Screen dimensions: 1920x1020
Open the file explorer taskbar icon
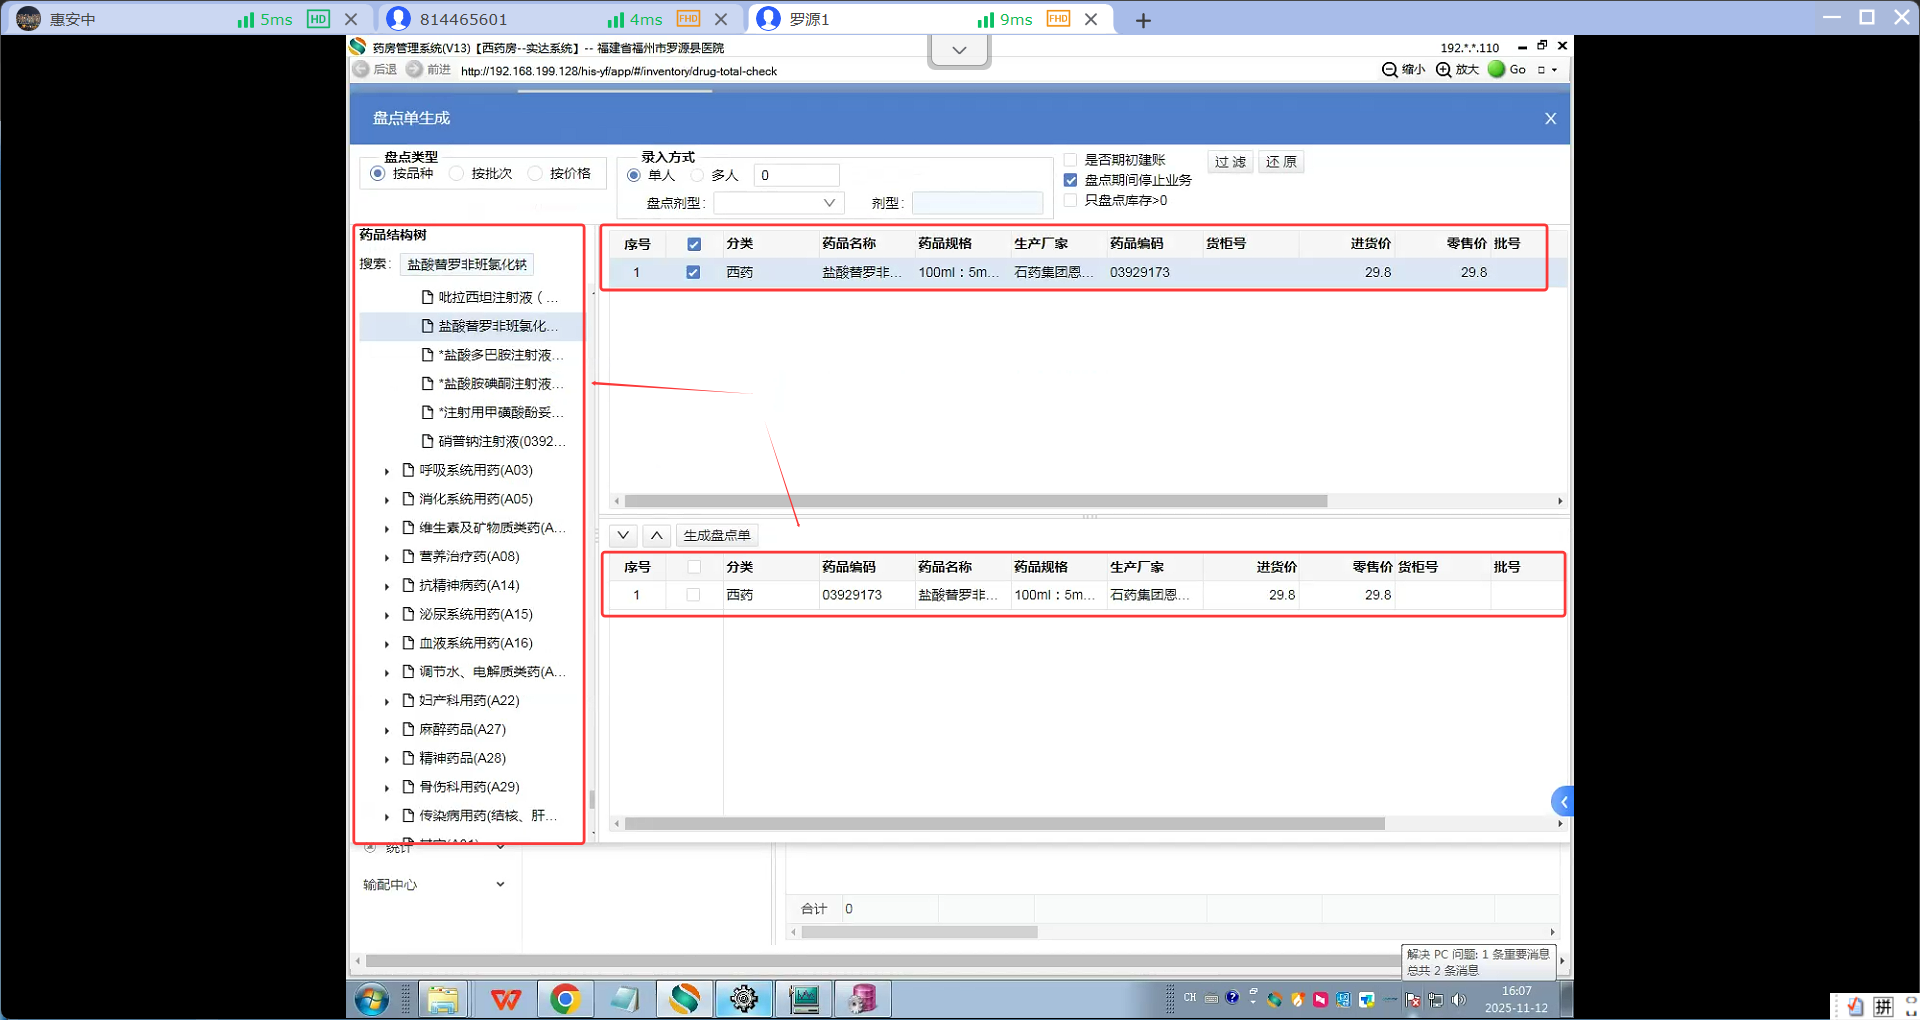click(442, 999)
